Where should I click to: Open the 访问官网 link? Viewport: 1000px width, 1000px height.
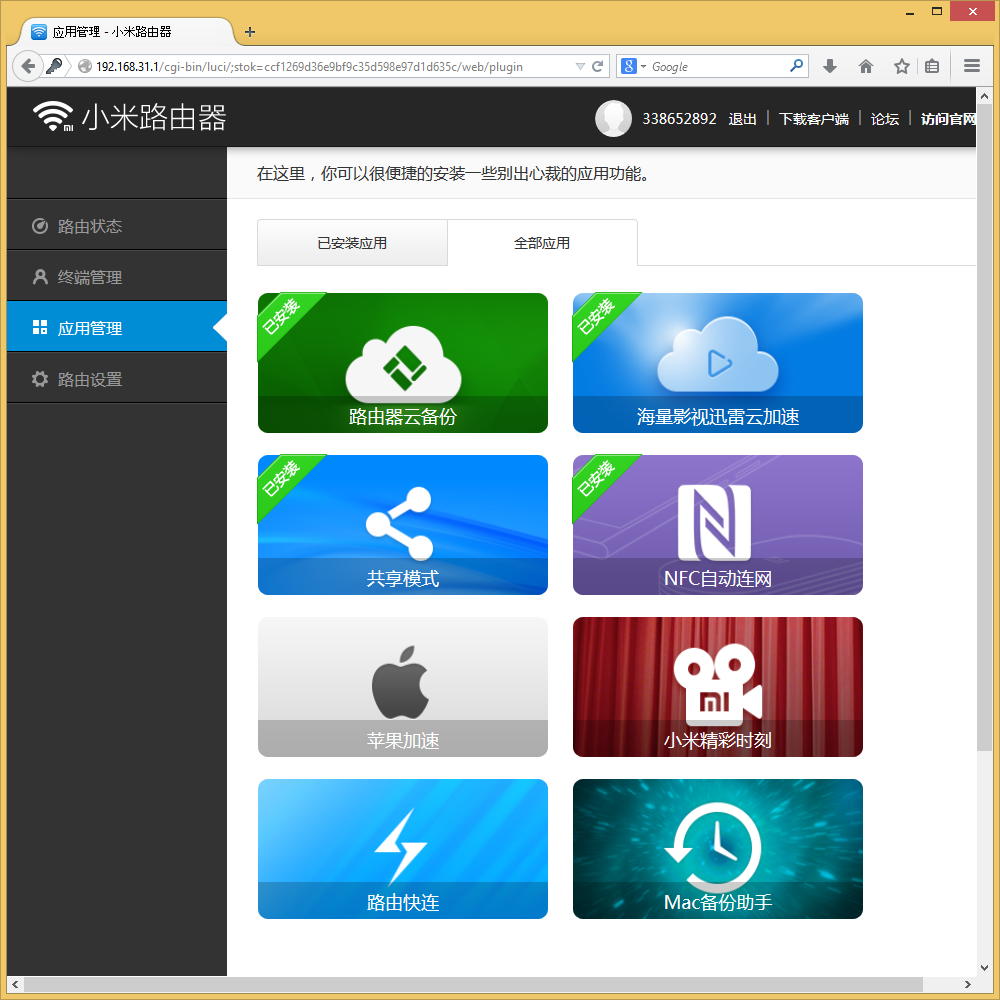click(x=948, y=119)
